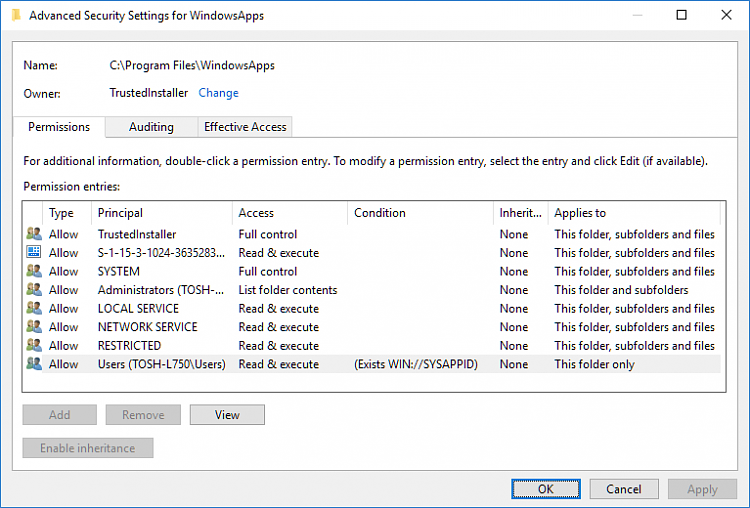The height and width of the screenshot is (508, 750).
Task: Open the Effective Access tab
Action: click(245, 127)
